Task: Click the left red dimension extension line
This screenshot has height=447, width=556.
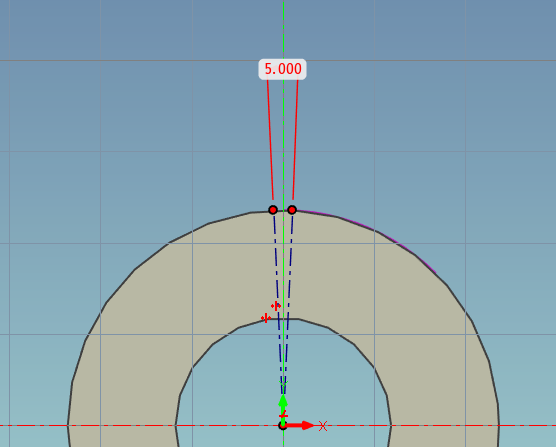Action: coord(270,140)
